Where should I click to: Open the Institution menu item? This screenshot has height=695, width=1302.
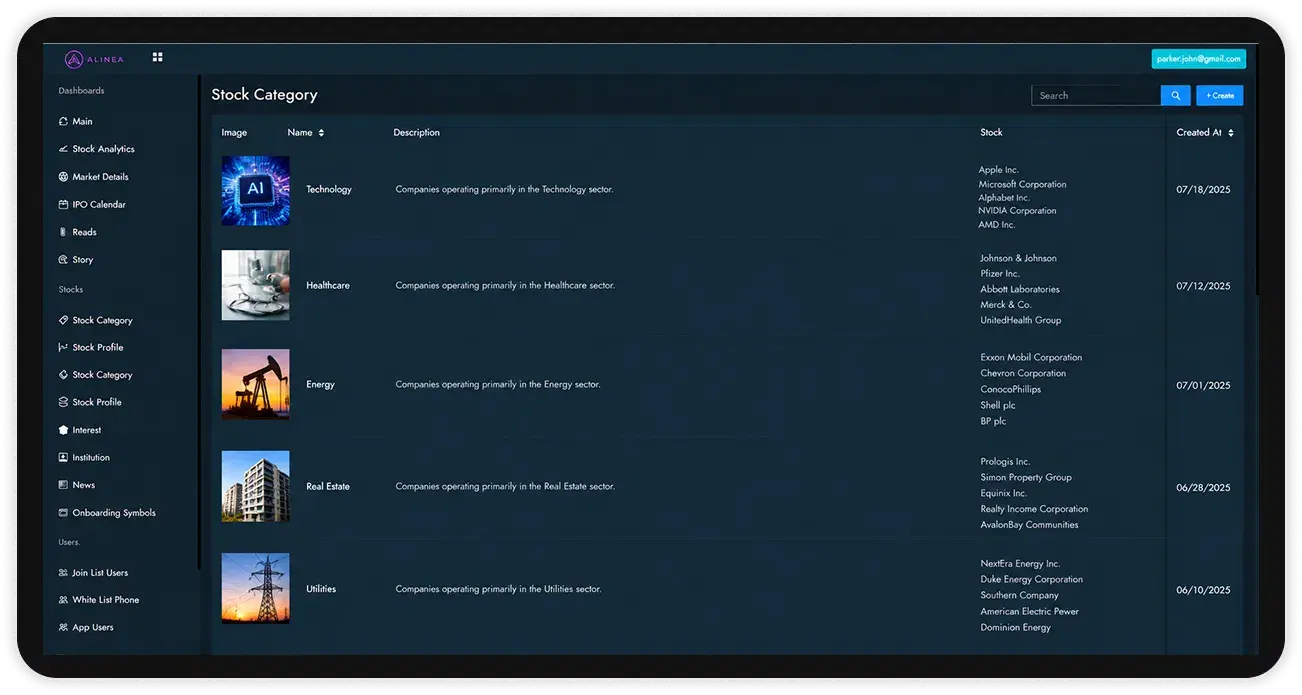coord(91,457)
